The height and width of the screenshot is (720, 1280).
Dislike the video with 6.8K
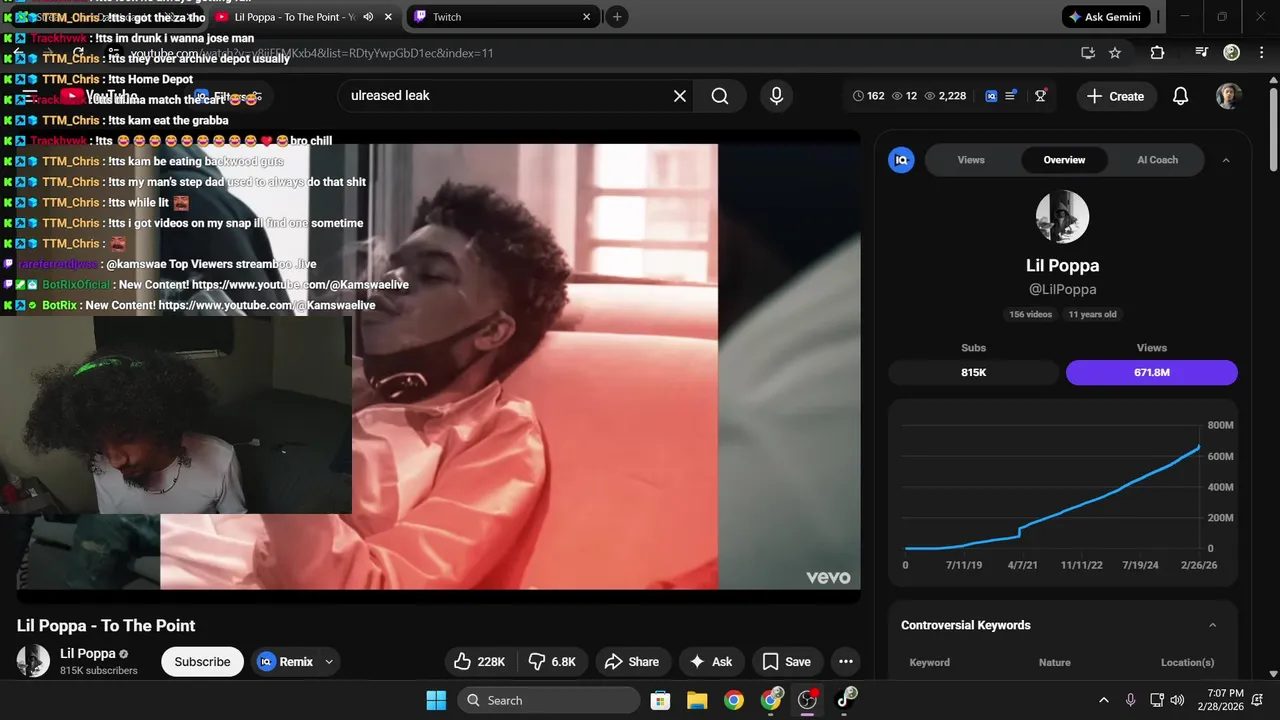point(553,662)
